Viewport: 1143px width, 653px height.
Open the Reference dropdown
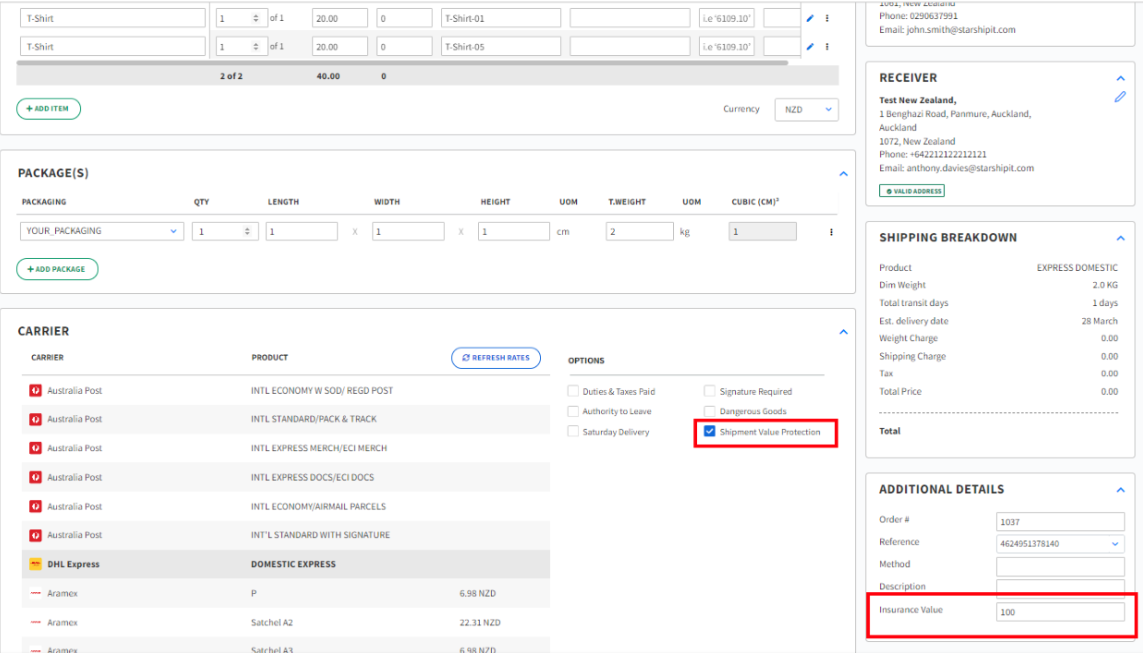coord(1060,544)
